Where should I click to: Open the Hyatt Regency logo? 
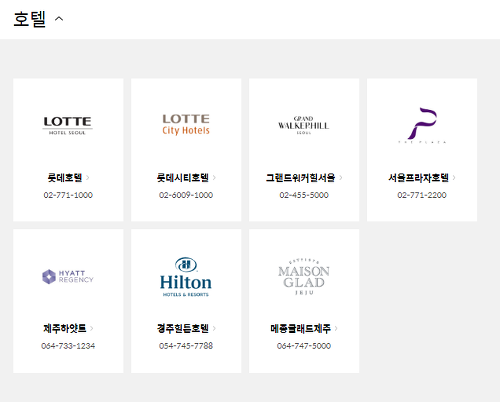coord(68,277)
